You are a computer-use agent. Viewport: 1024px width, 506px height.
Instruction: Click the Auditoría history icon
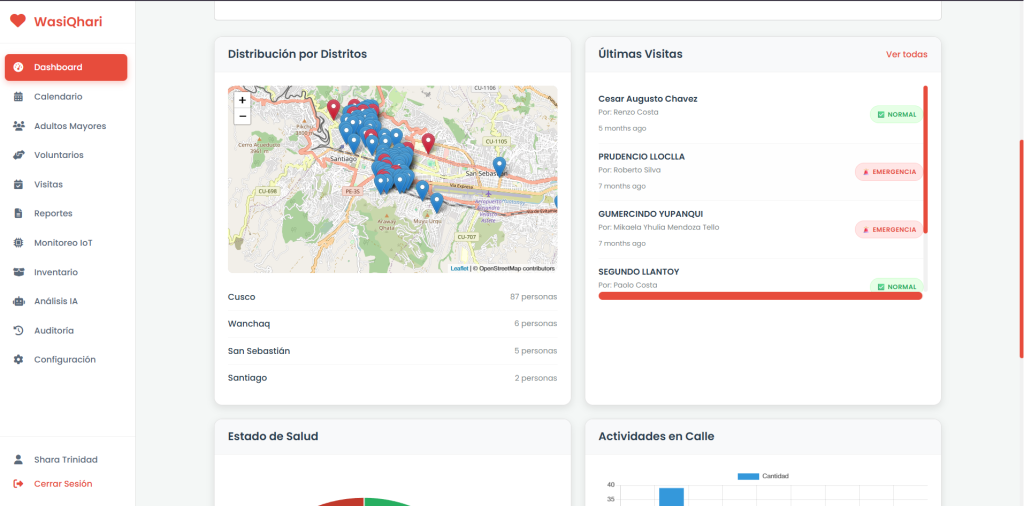18,330
